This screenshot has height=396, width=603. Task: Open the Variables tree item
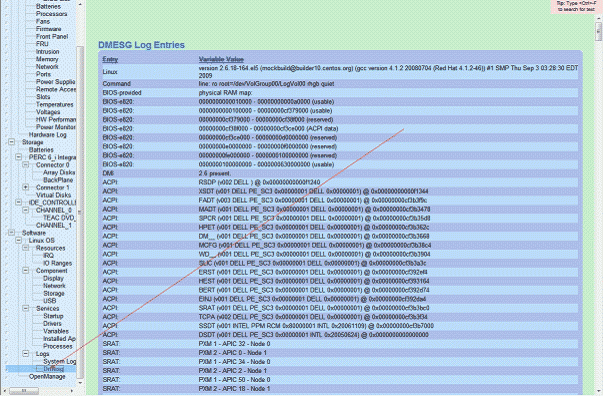coord(56,331)
